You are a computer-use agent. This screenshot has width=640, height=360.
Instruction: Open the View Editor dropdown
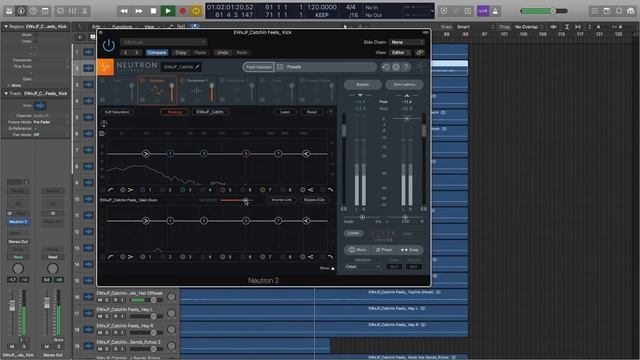(400, 53)
